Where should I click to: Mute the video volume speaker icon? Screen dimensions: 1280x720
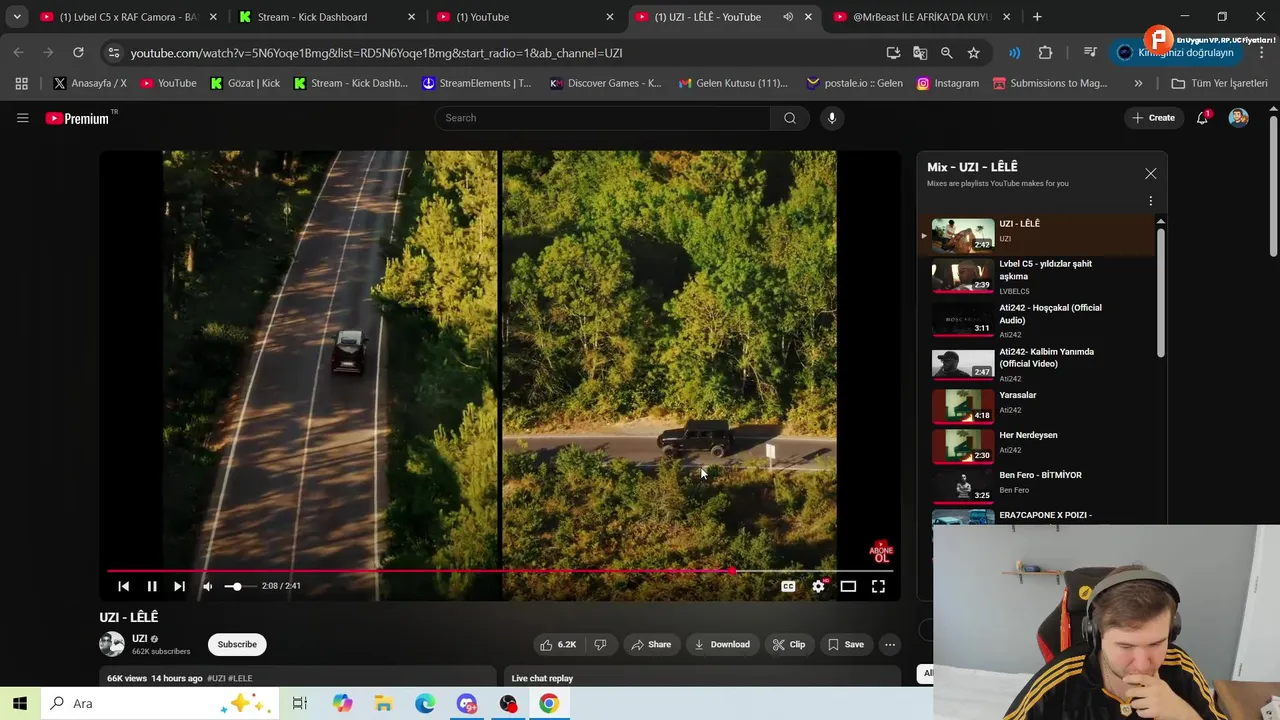pyautogui.click(x=207, y=586)
